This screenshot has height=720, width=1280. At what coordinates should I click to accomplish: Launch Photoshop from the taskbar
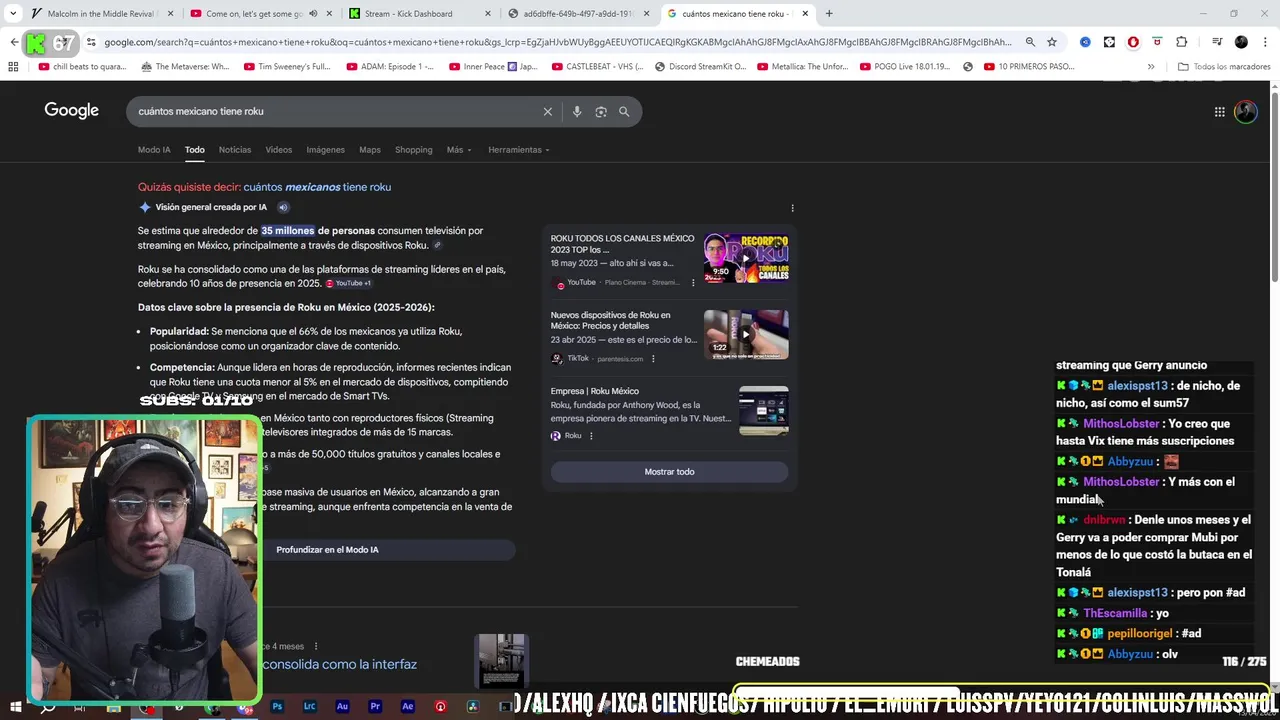[277, 706]
